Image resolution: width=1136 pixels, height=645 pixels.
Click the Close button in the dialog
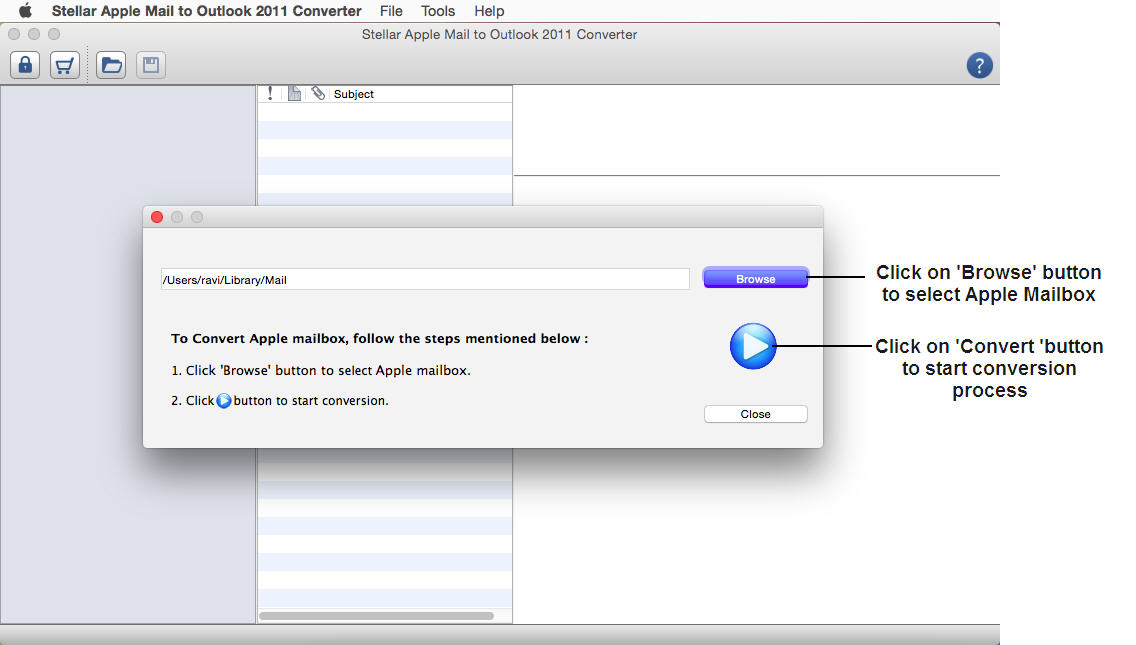[x=756, y=414]
